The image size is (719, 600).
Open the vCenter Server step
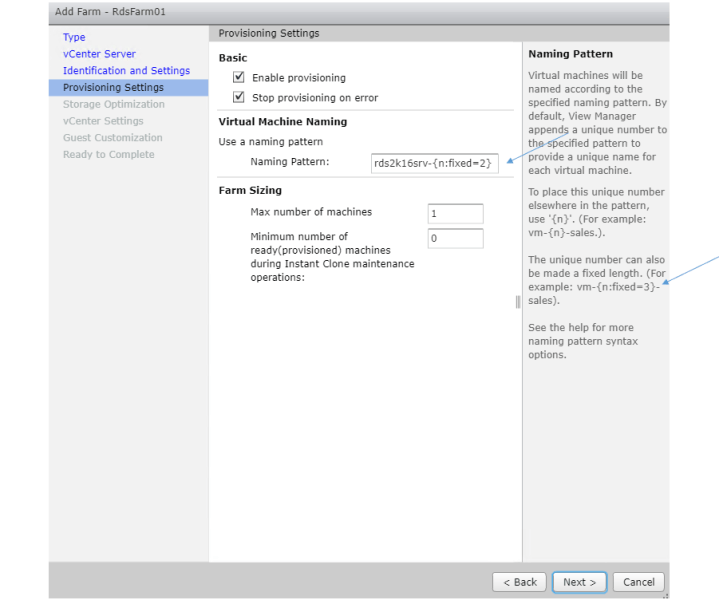pos(99,54)
